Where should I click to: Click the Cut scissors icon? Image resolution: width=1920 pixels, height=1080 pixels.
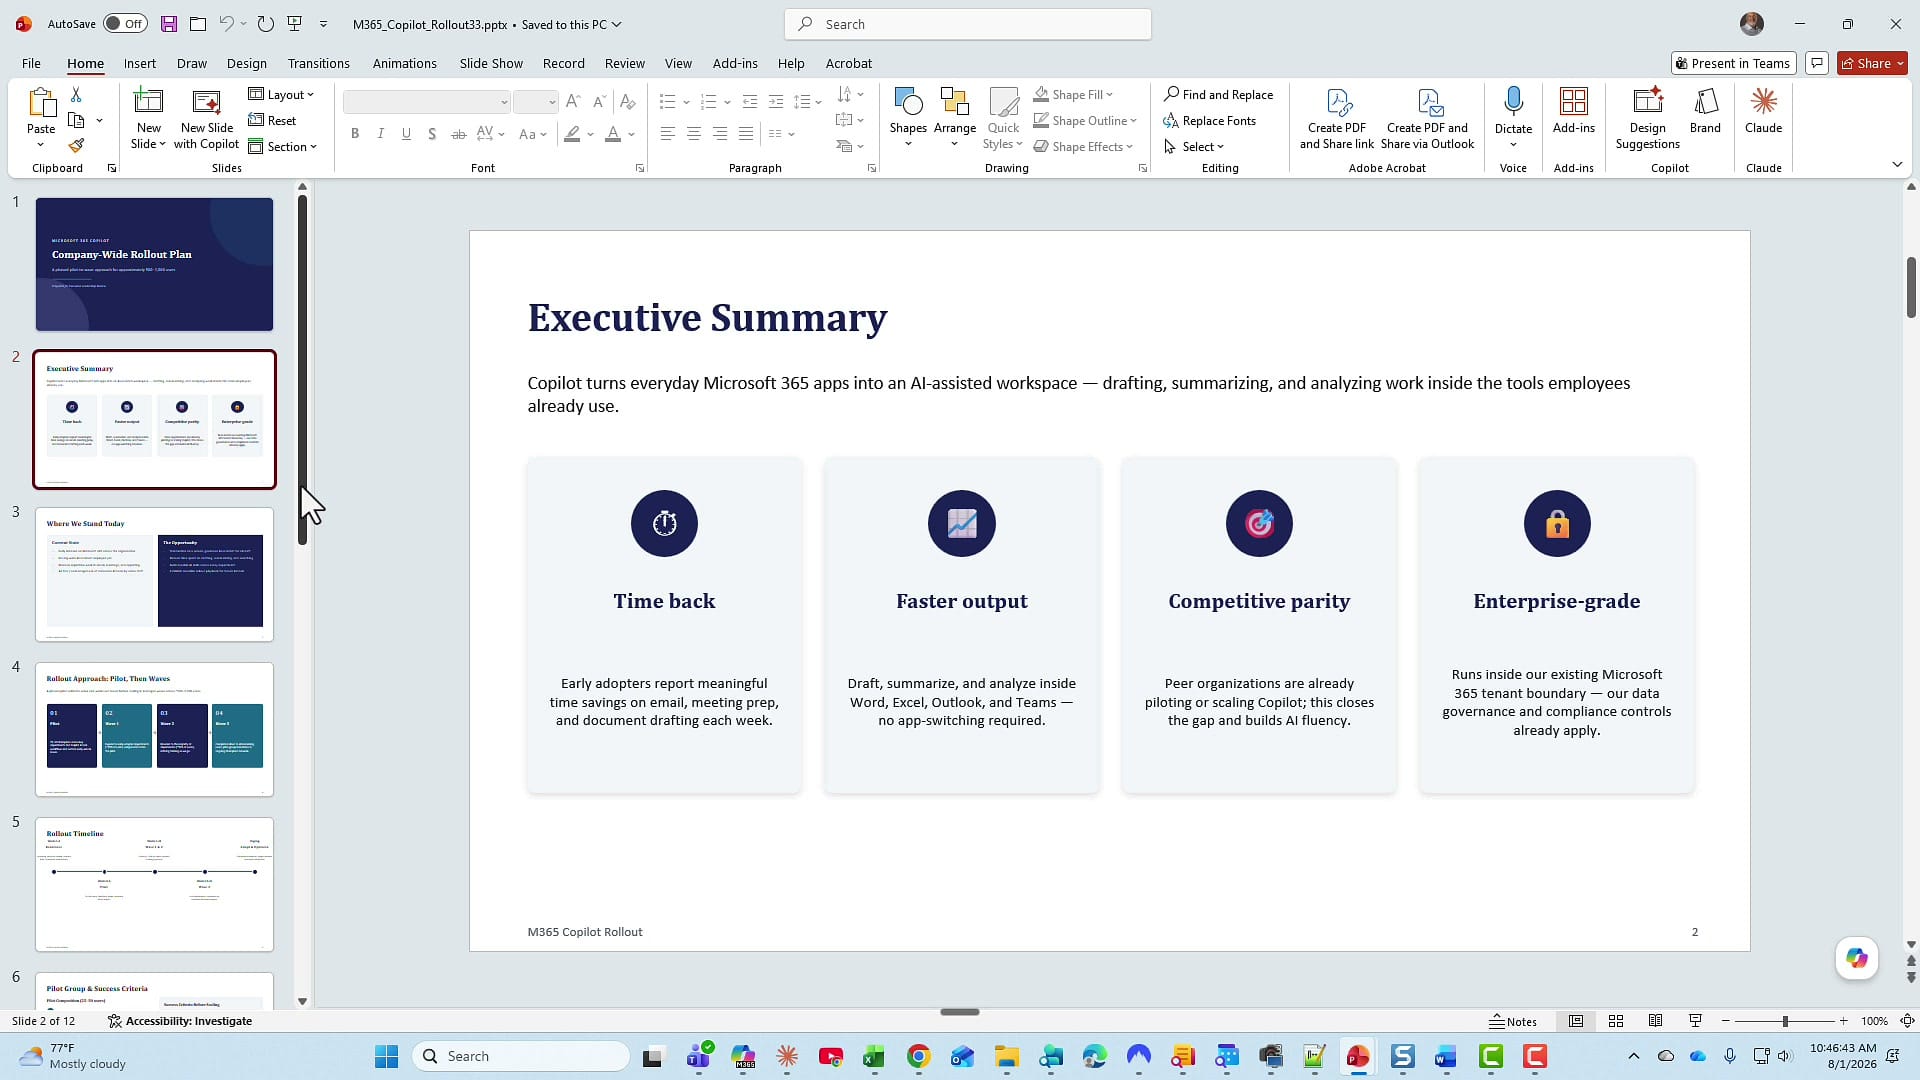pos(76,94)
